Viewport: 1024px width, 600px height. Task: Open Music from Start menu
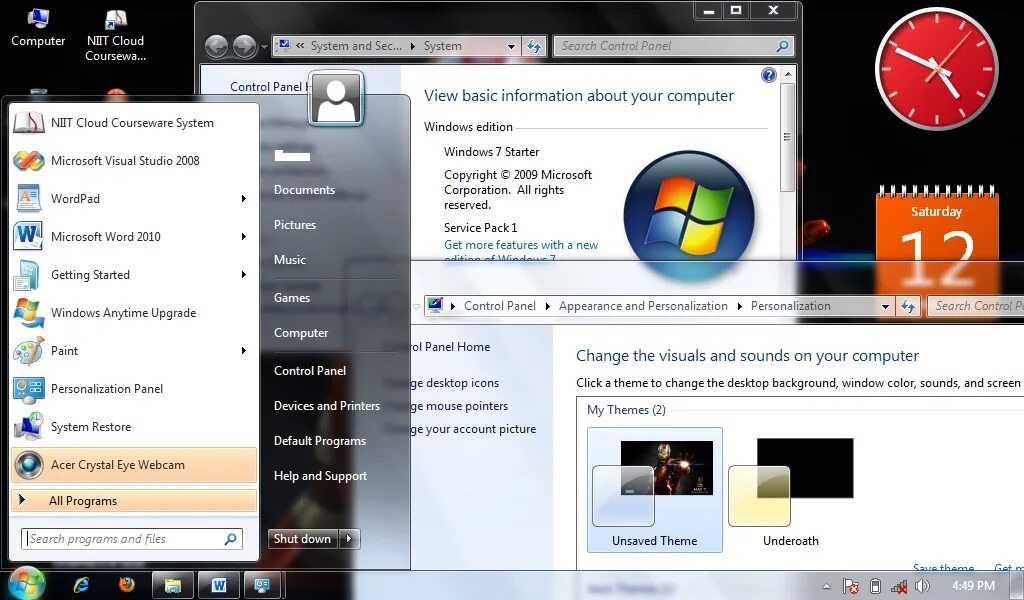pyautogui.click(x=290, y=260)
